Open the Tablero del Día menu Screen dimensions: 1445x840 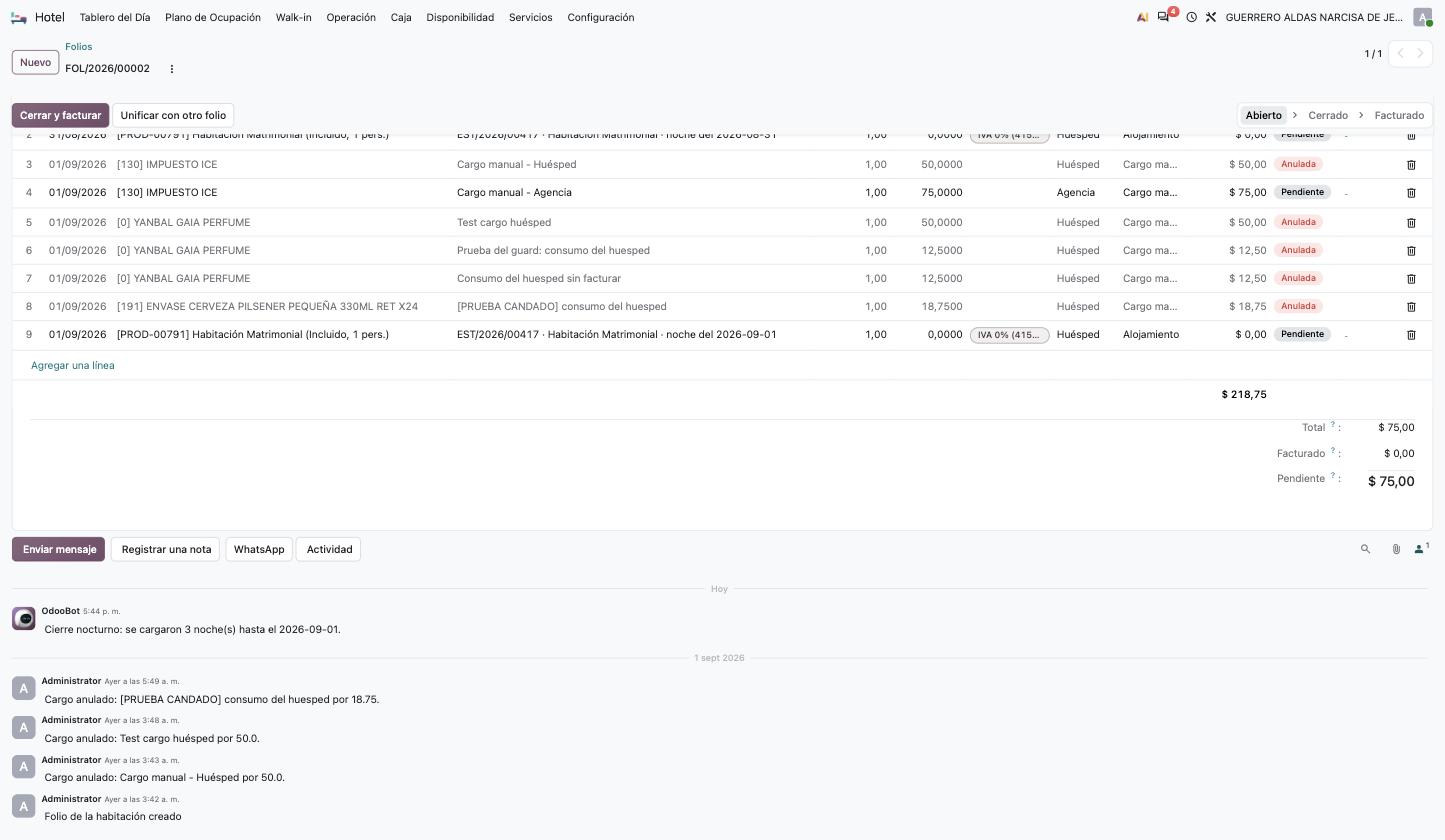[115, 17]
